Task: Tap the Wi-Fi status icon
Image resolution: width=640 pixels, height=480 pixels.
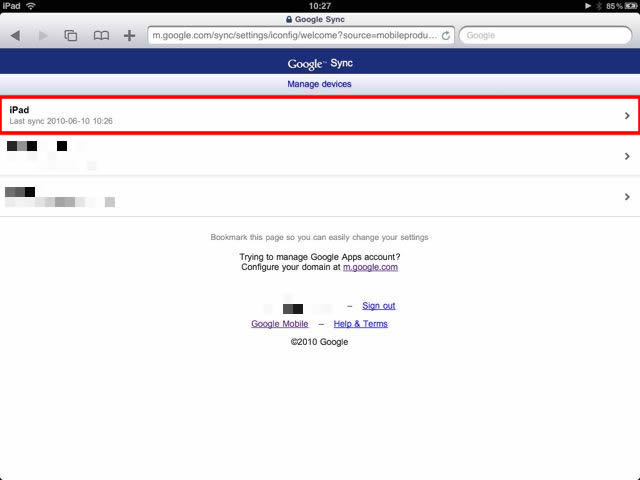Action: [x=31, y=6]
